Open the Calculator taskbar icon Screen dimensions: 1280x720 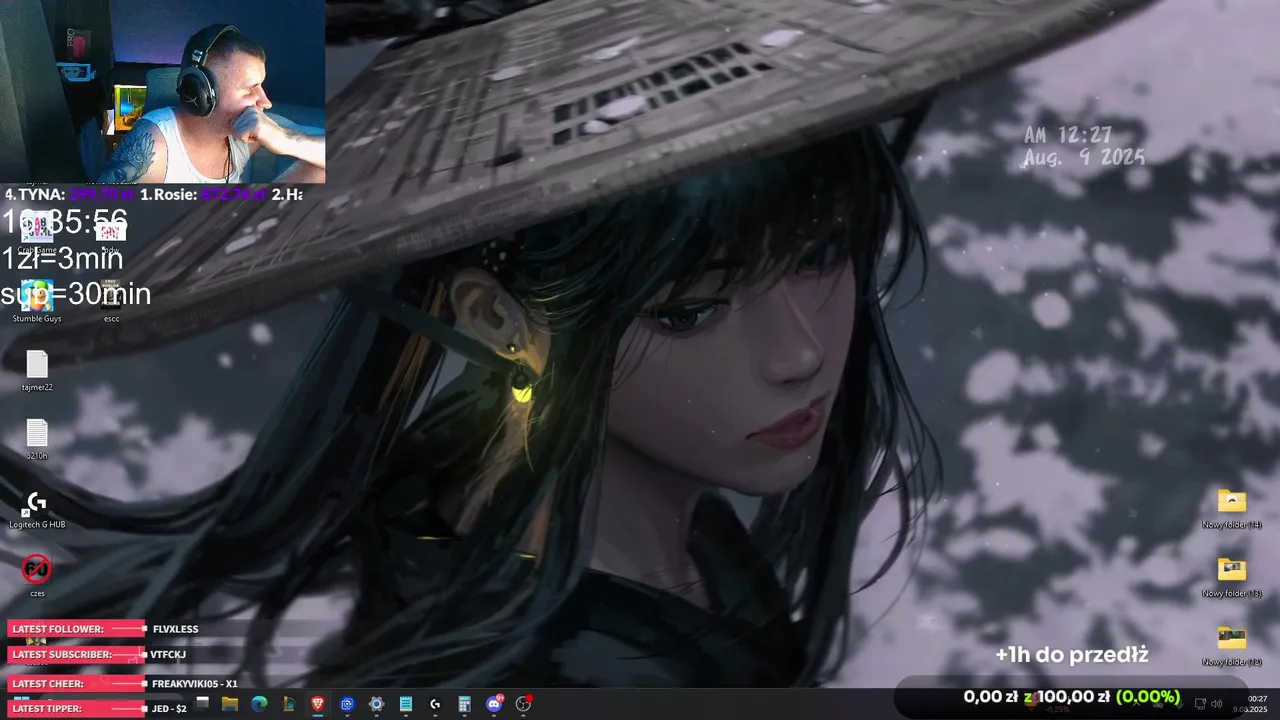pyautogui.click(x=464, y=704)
